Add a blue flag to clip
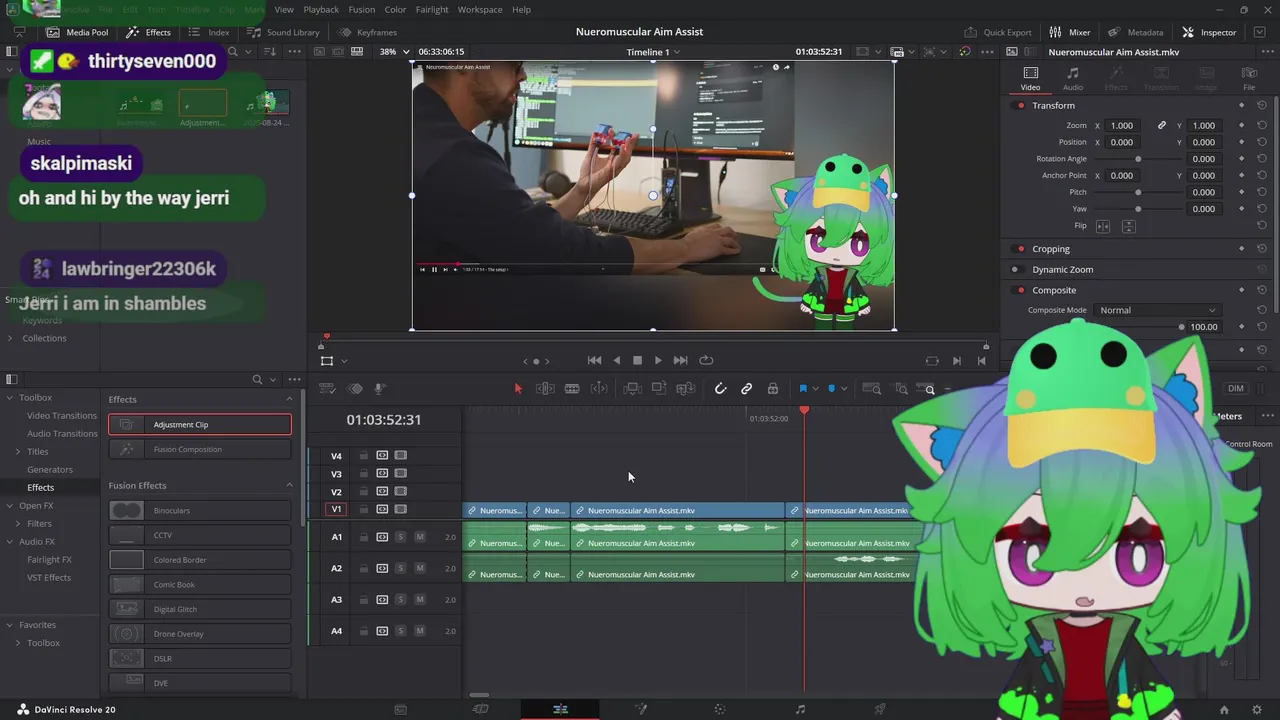1280x720 pixels. pos(803,389)
